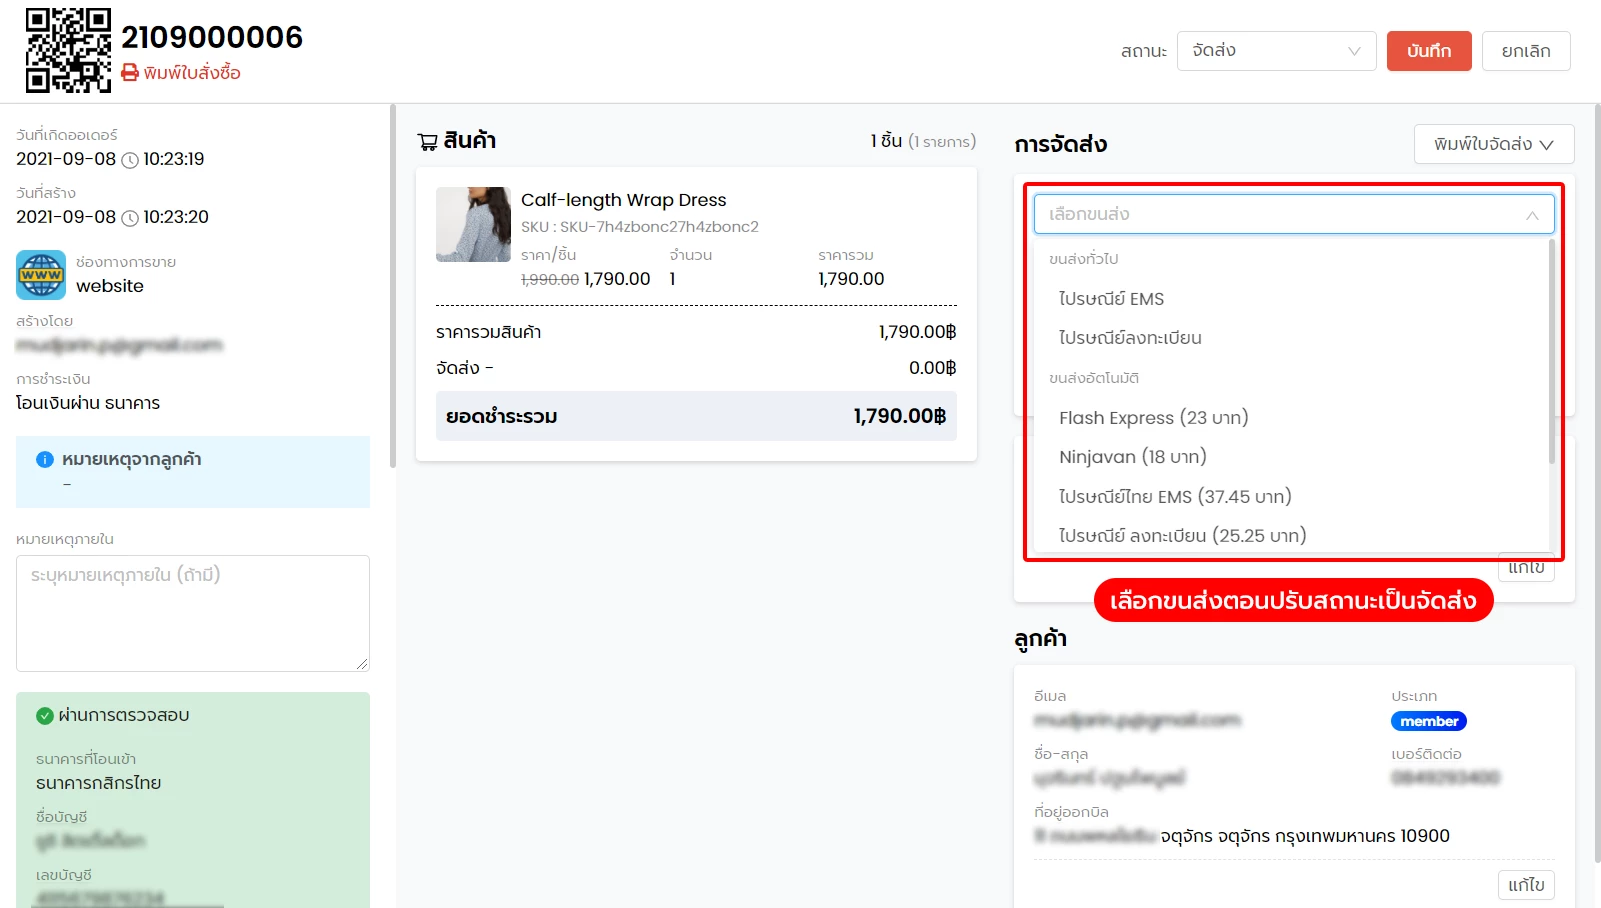1601x908 pixels.
Task: Collapse the เลือกขนส่ง carrier dropdown
Action: pyautogui.click(x=1531, y=215)
